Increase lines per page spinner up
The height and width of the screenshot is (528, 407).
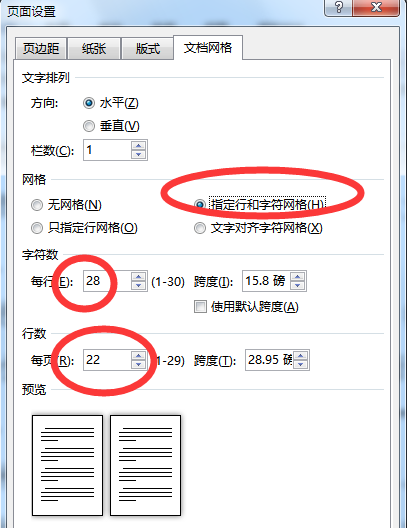pos(138,356)
